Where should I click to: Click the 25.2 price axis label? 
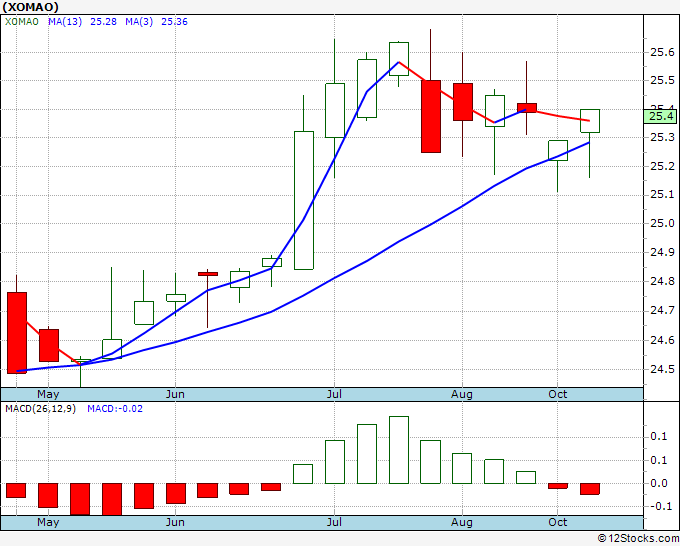click(662, 167)
